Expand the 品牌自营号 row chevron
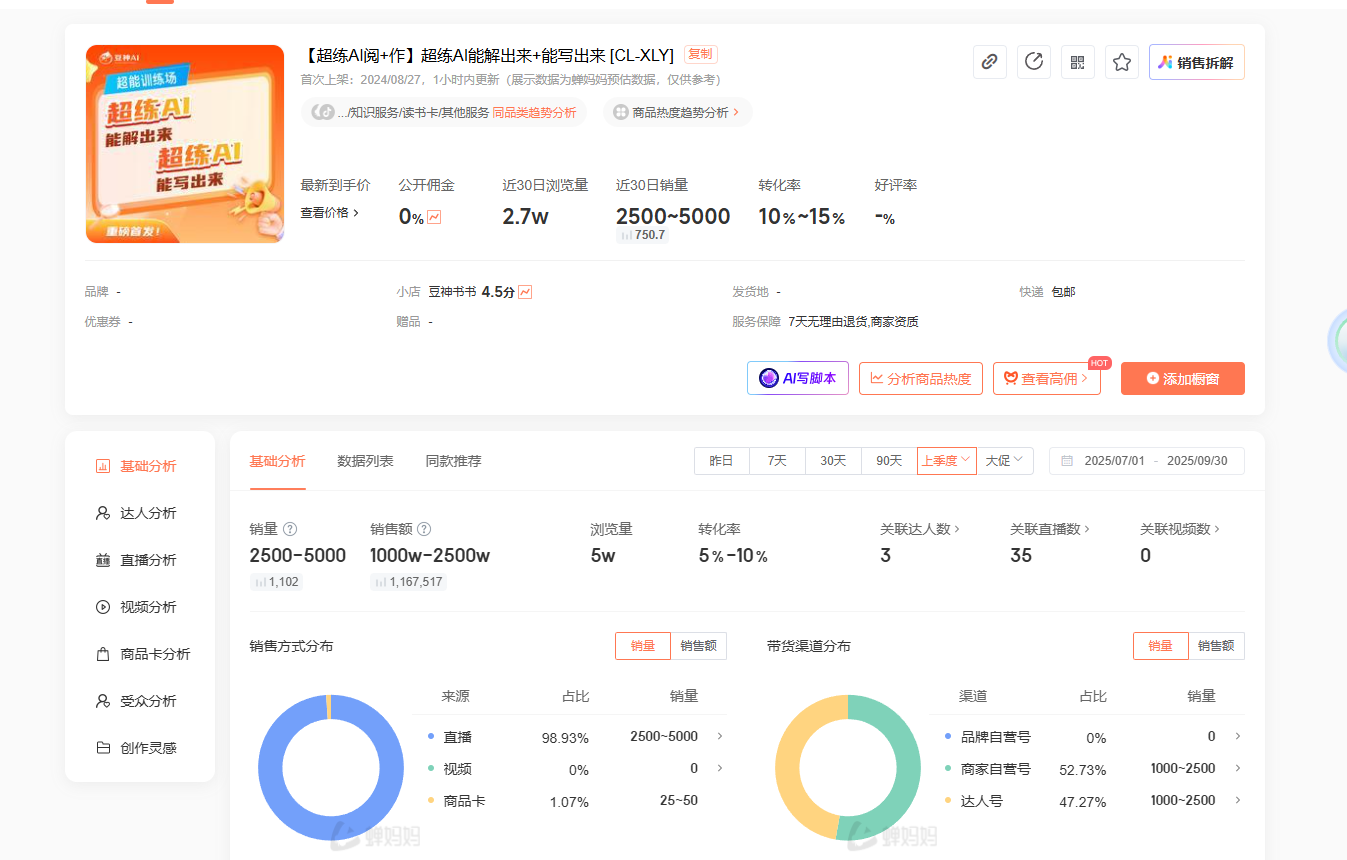The width and height of the screenshot is (1347, 860). [1238, 736]
